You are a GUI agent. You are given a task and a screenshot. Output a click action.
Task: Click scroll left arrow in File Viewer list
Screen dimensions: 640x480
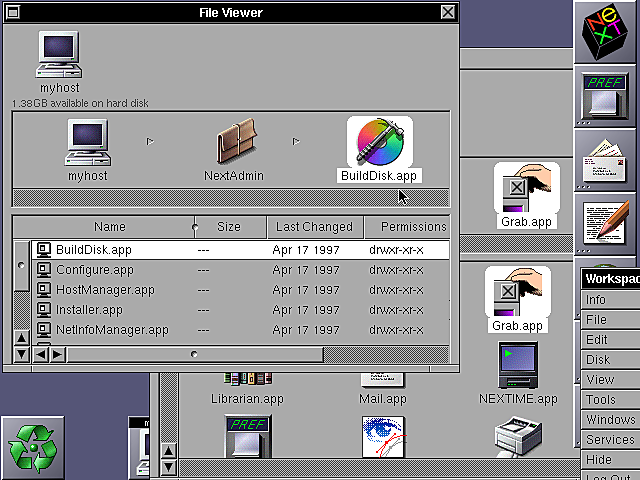pyautogui.click(x=41, y=354)
